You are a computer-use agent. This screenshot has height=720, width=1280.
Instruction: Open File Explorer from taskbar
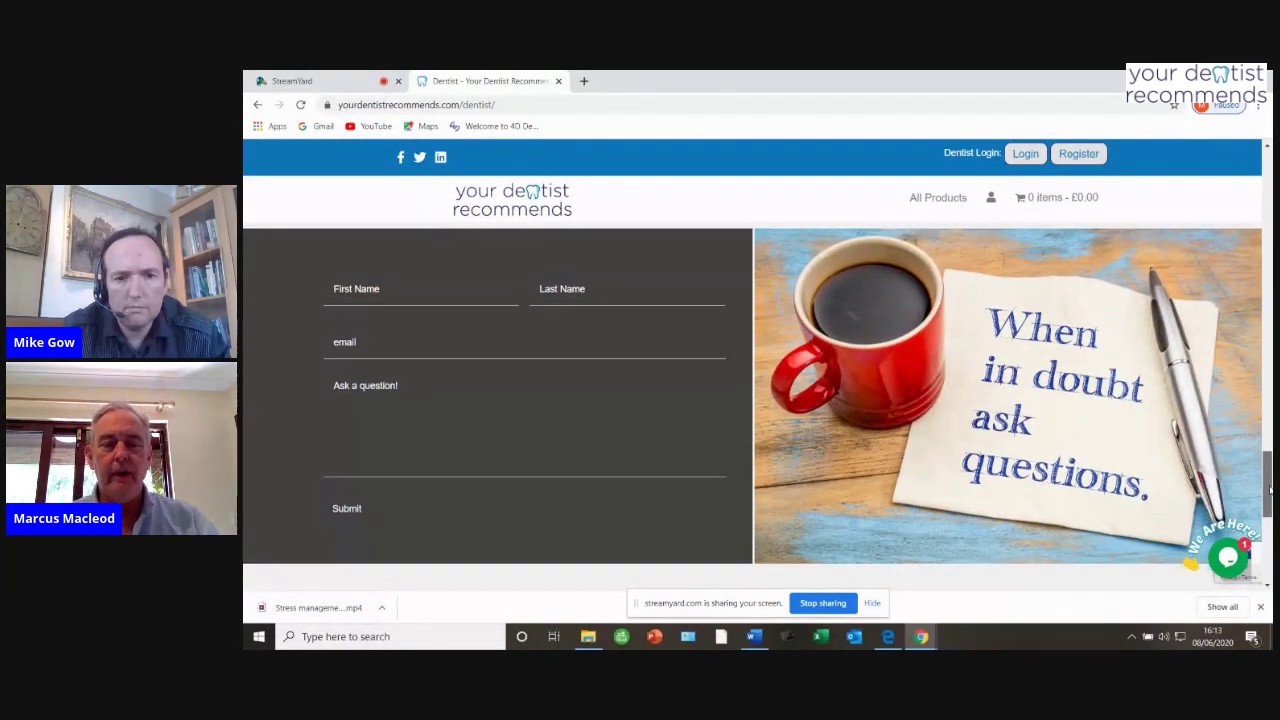click(588, 636)
